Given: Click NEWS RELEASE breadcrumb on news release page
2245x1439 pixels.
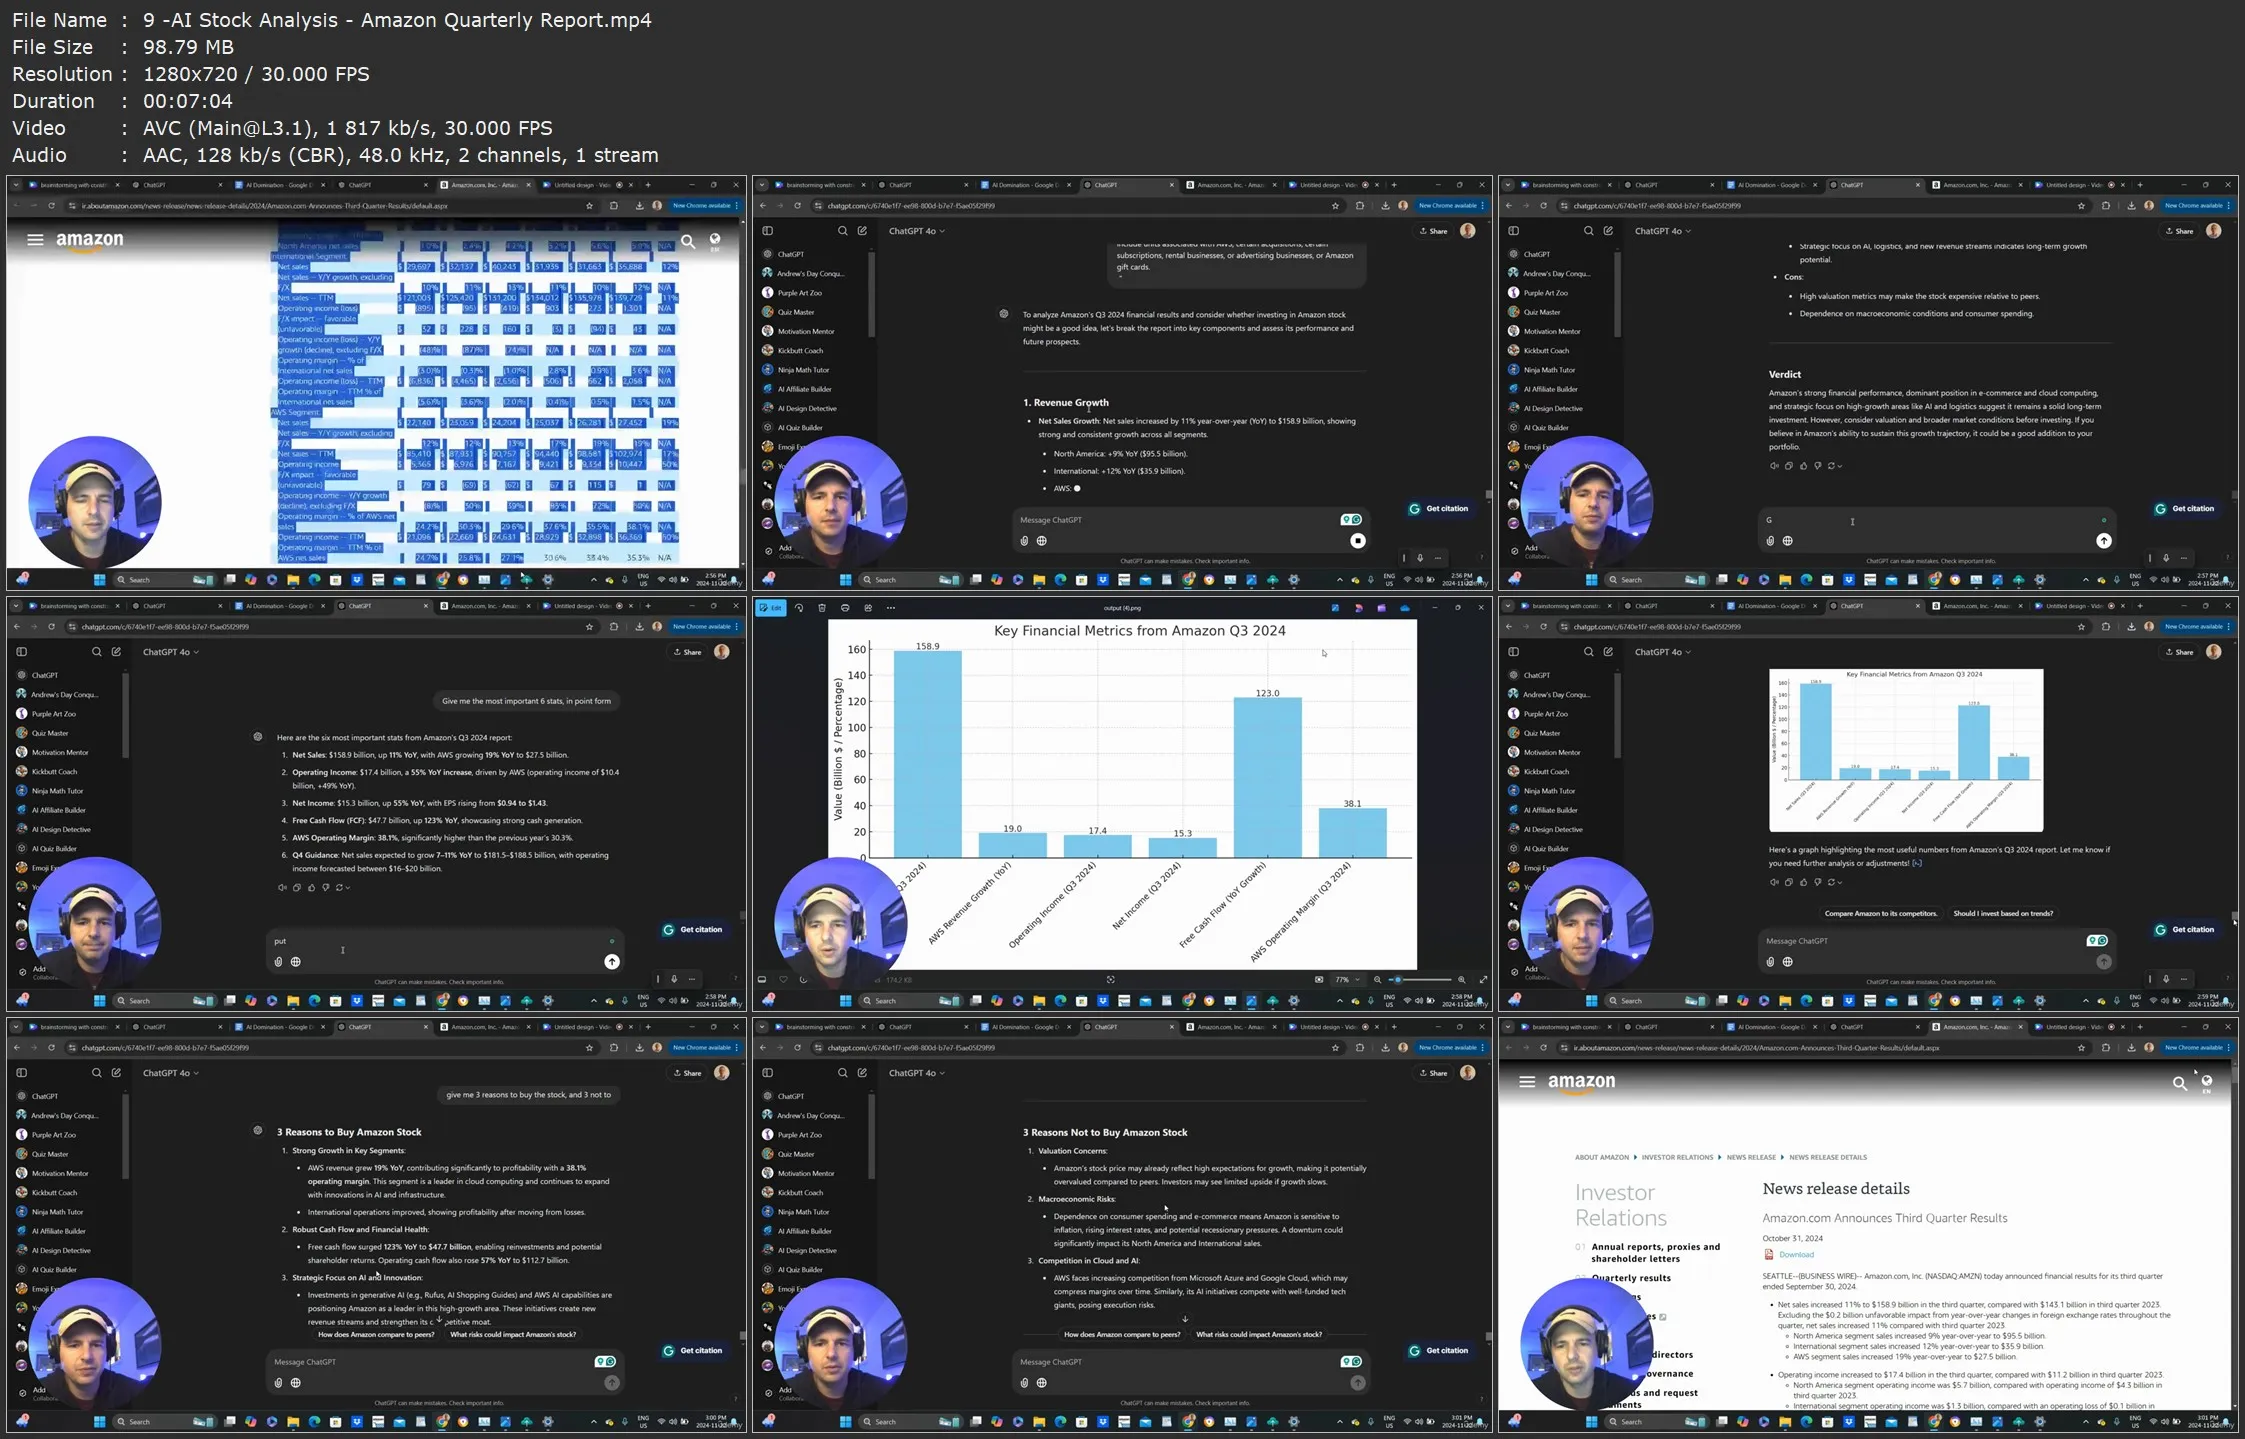Looking at the screenshot, I should coord(1751,1157).
